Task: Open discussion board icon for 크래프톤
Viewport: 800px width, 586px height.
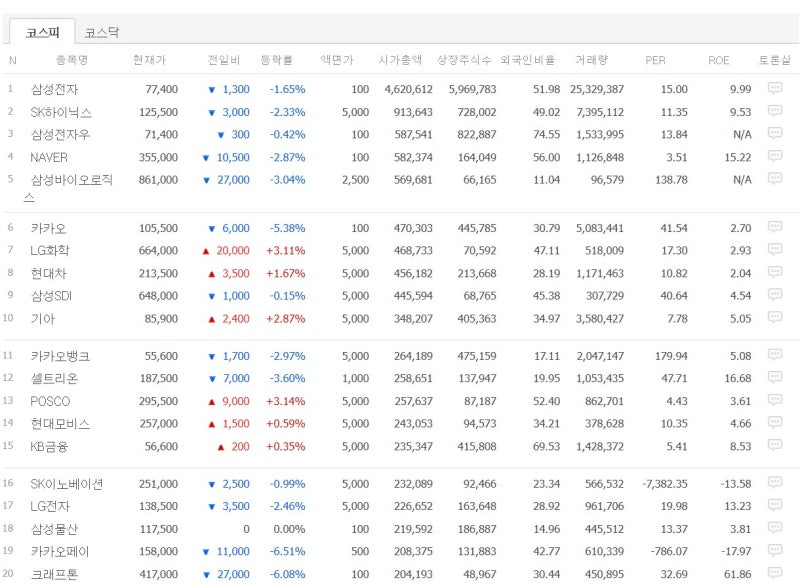Action: 774,573
